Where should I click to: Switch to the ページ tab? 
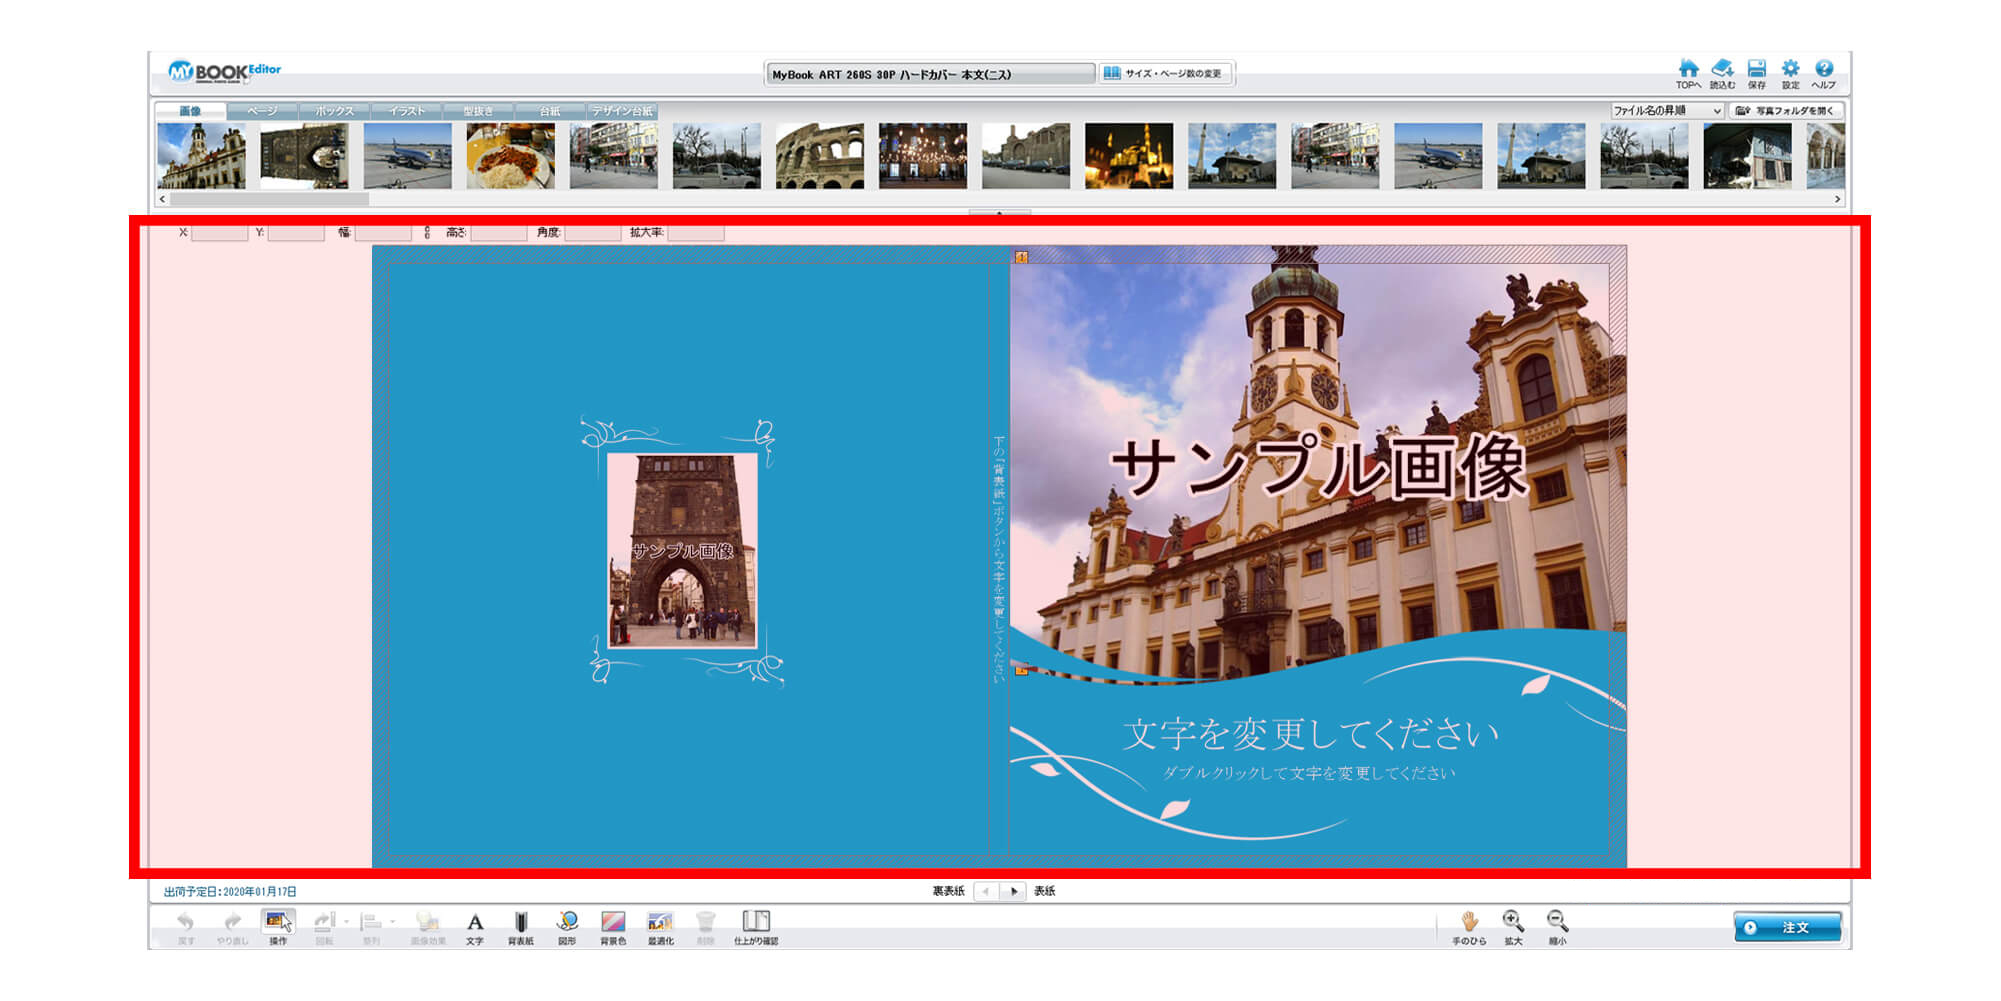262,111
